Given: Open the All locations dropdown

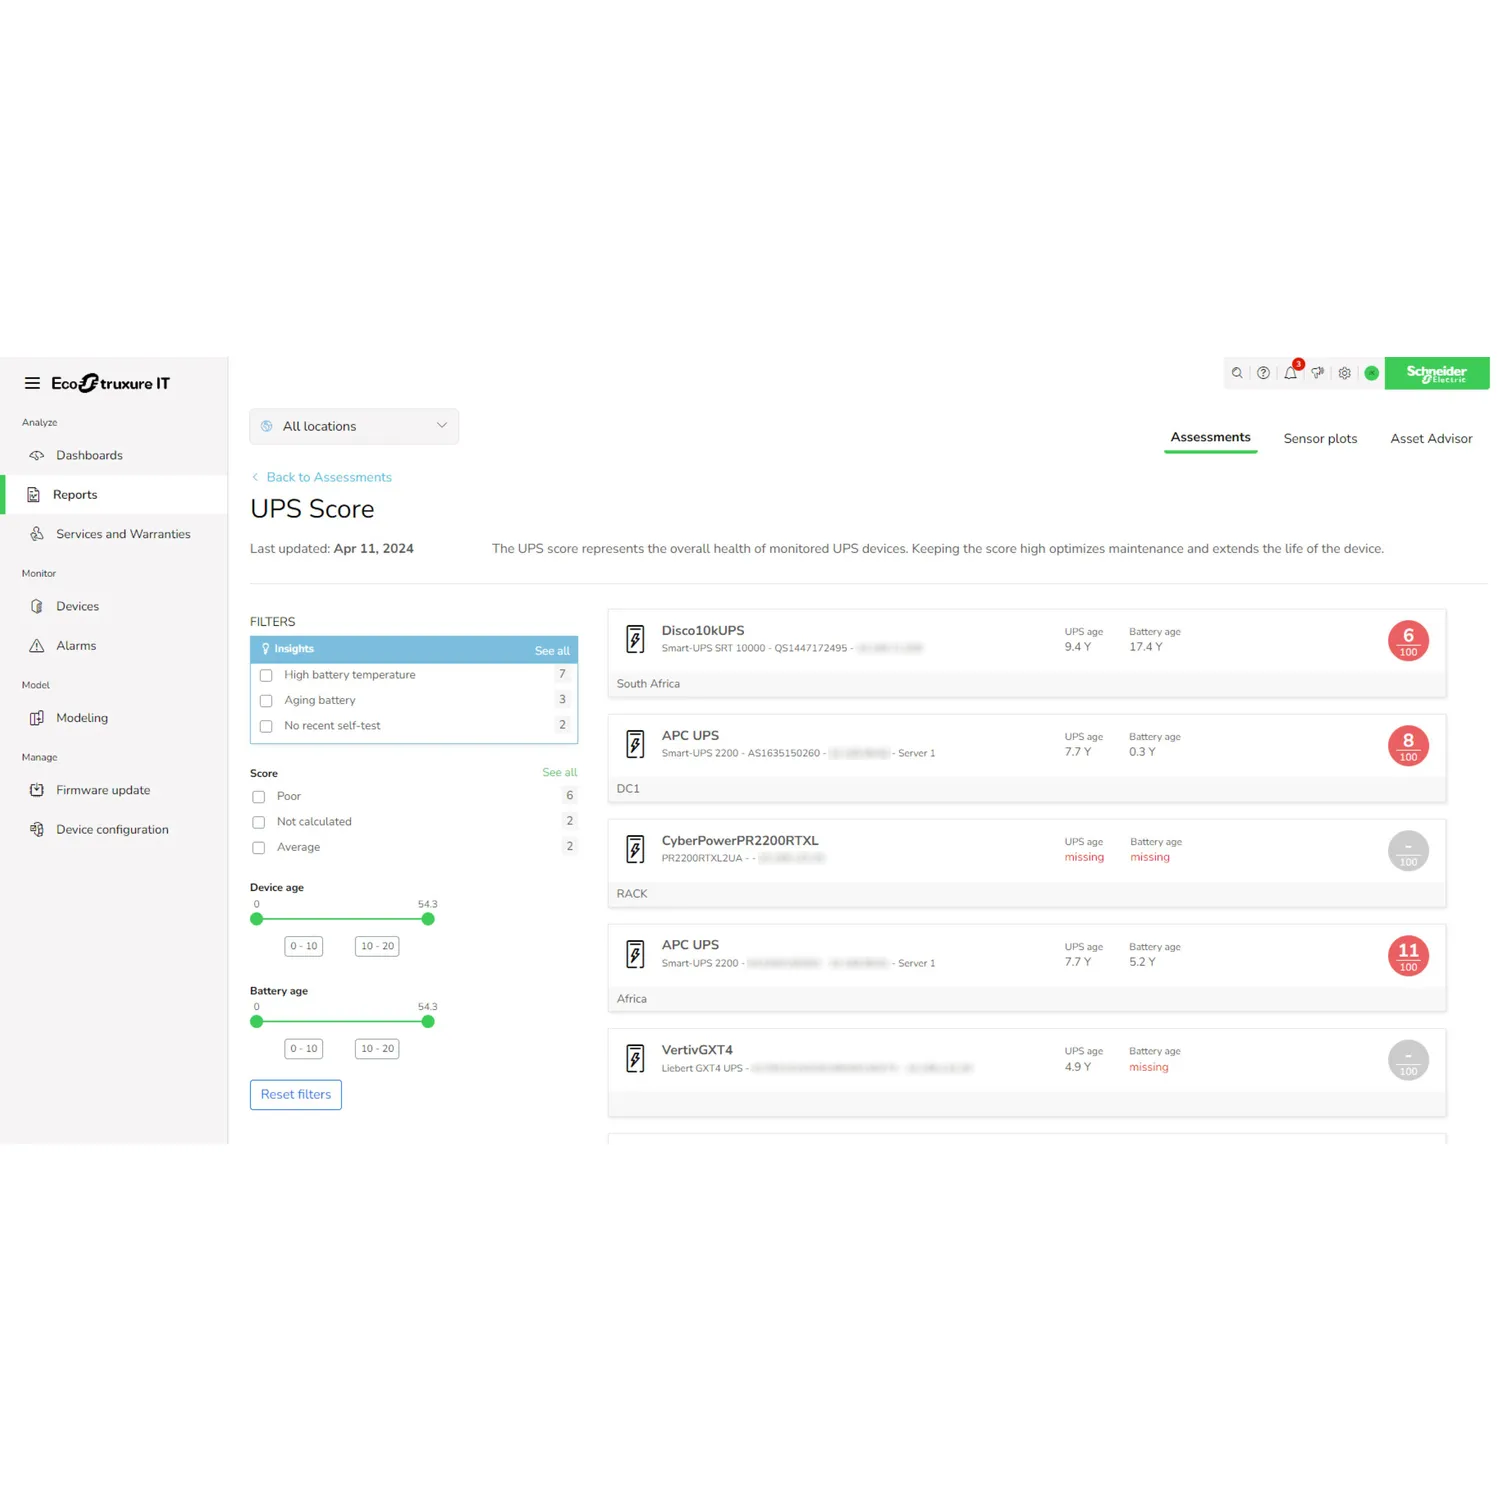Looking at the screenshot, I should click(x=353, y=426).
